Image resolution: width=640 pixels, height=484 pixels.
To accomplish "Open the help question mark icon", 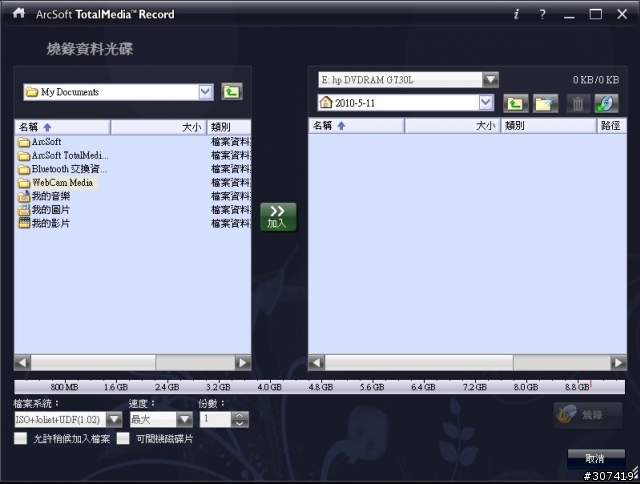I will click(542, 14).
